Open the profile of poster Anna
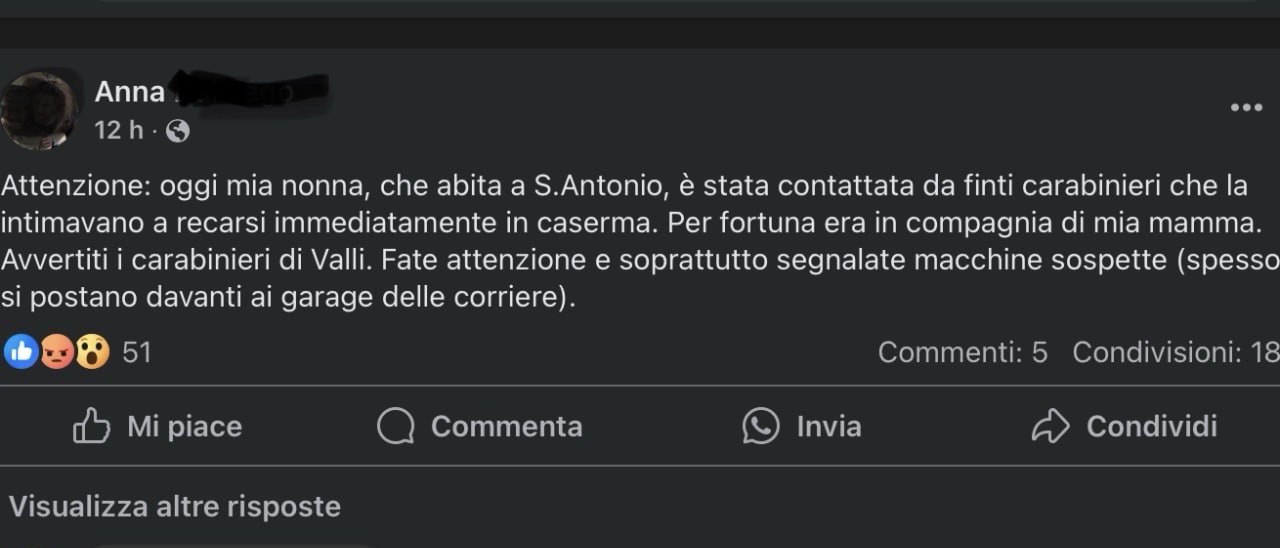 [130, 92]
